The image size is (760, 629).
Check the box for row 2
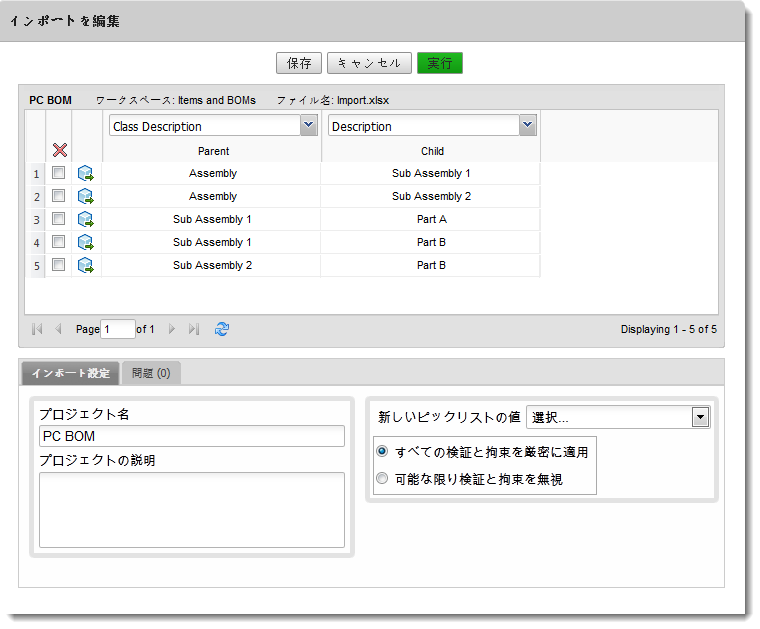tap(59, 195)
